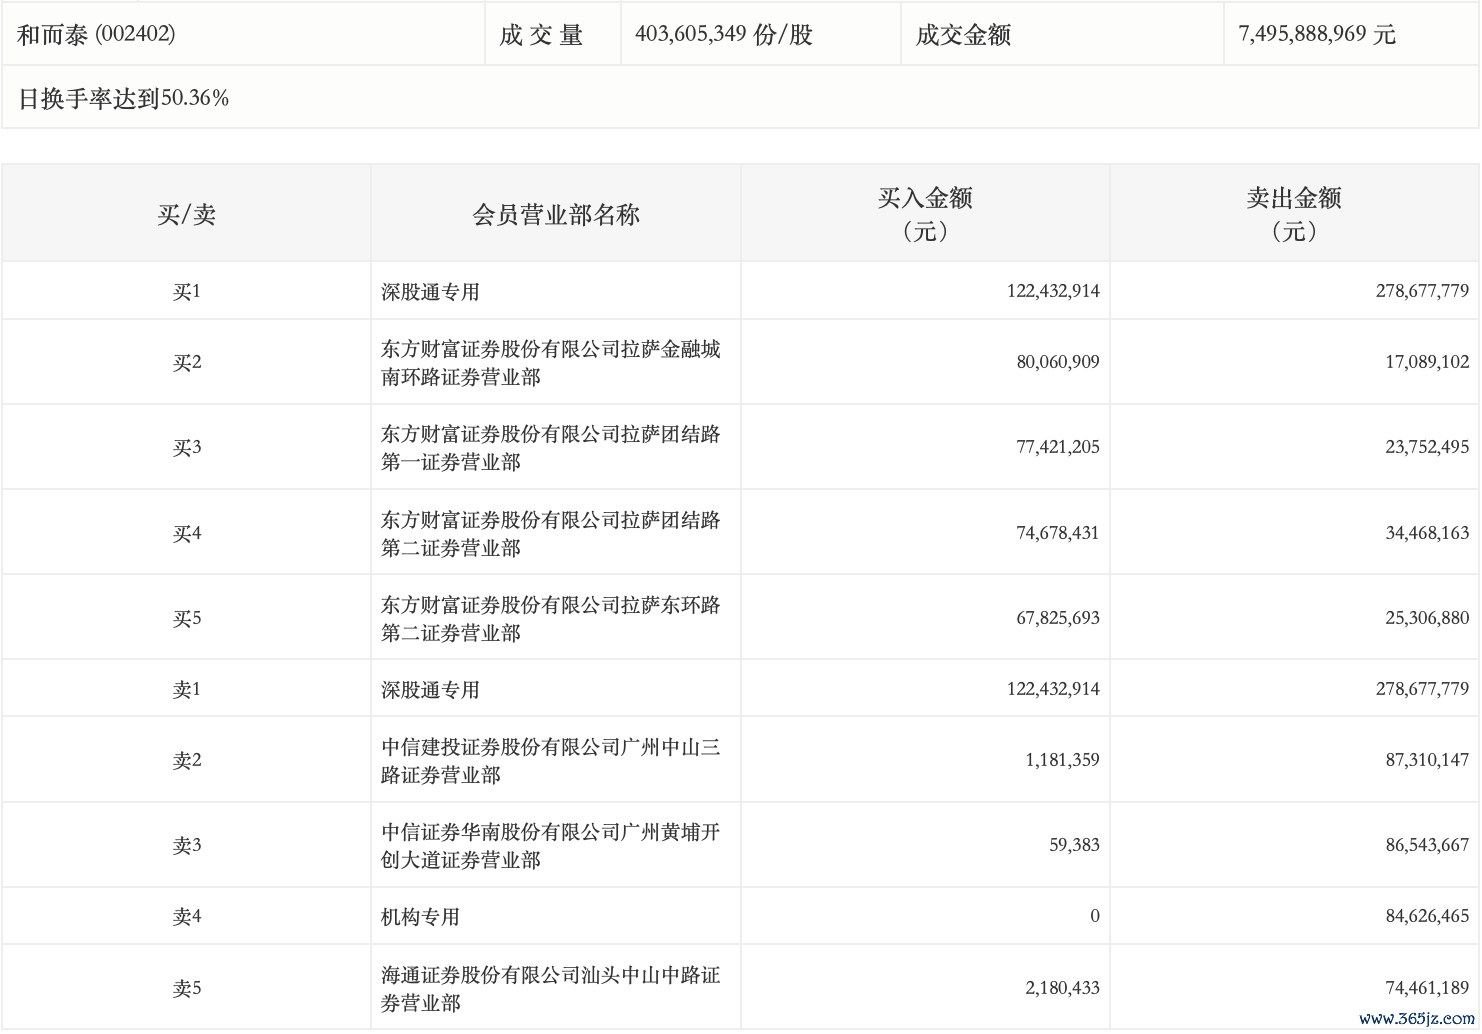This screenshot has width=1482, height=1034.
Task: Click the sell amount 87,310,147
Action: pos(1427,760)
